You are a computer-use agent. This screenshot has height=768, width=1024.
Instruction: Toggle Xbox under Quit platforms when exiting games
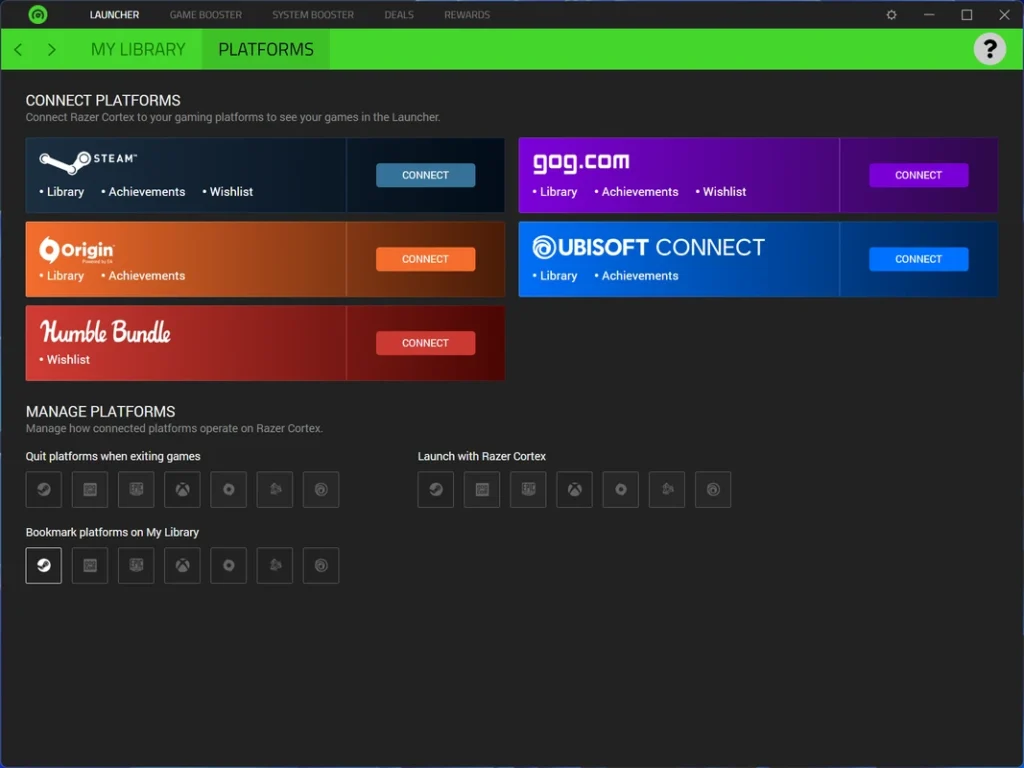(x=182, y=490)
